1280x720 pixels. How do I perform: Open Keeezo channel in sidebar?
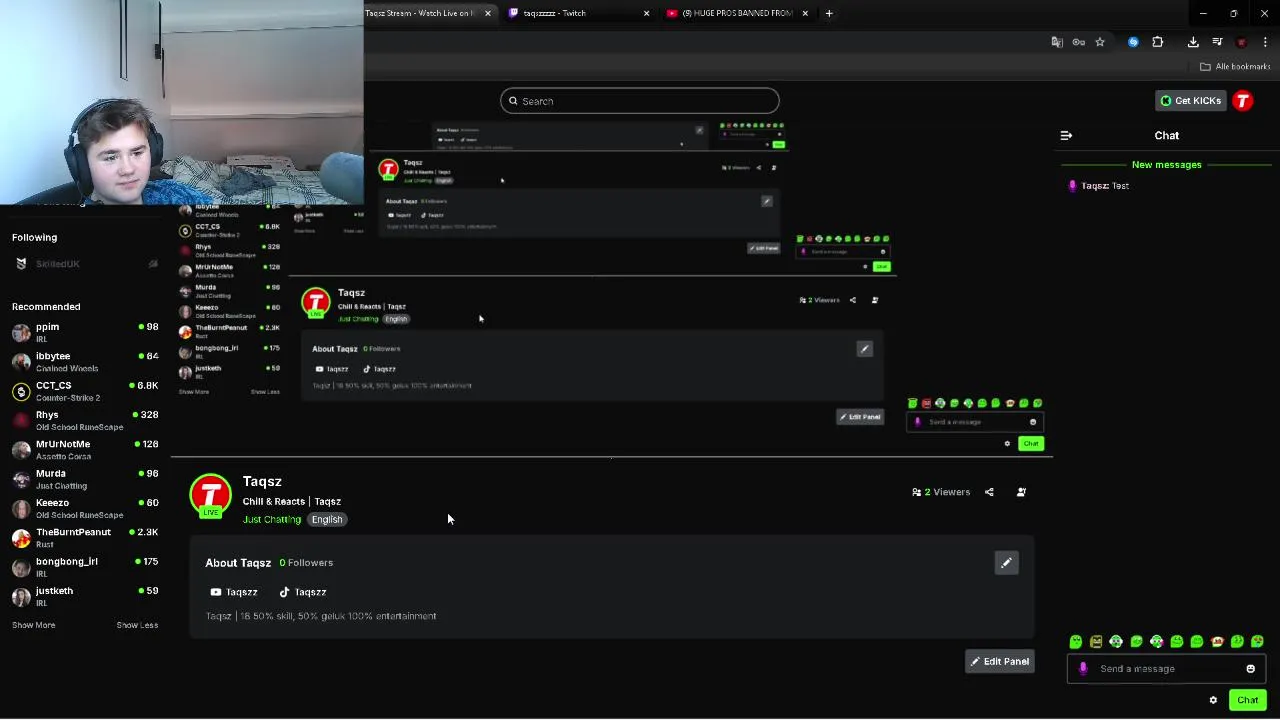85,508
